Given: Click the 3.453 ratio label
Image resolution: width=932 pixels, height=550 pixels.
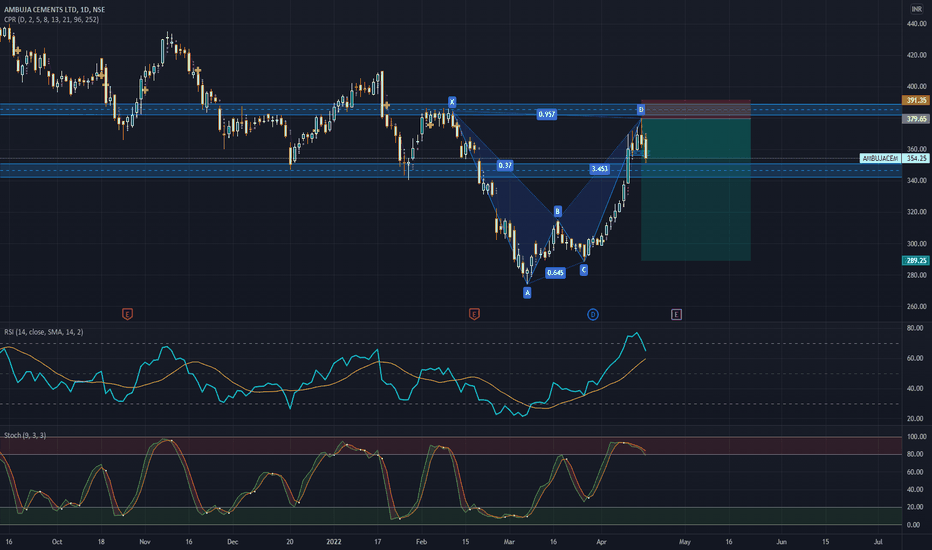Looking at the screenshot, I should click(599, 169).
